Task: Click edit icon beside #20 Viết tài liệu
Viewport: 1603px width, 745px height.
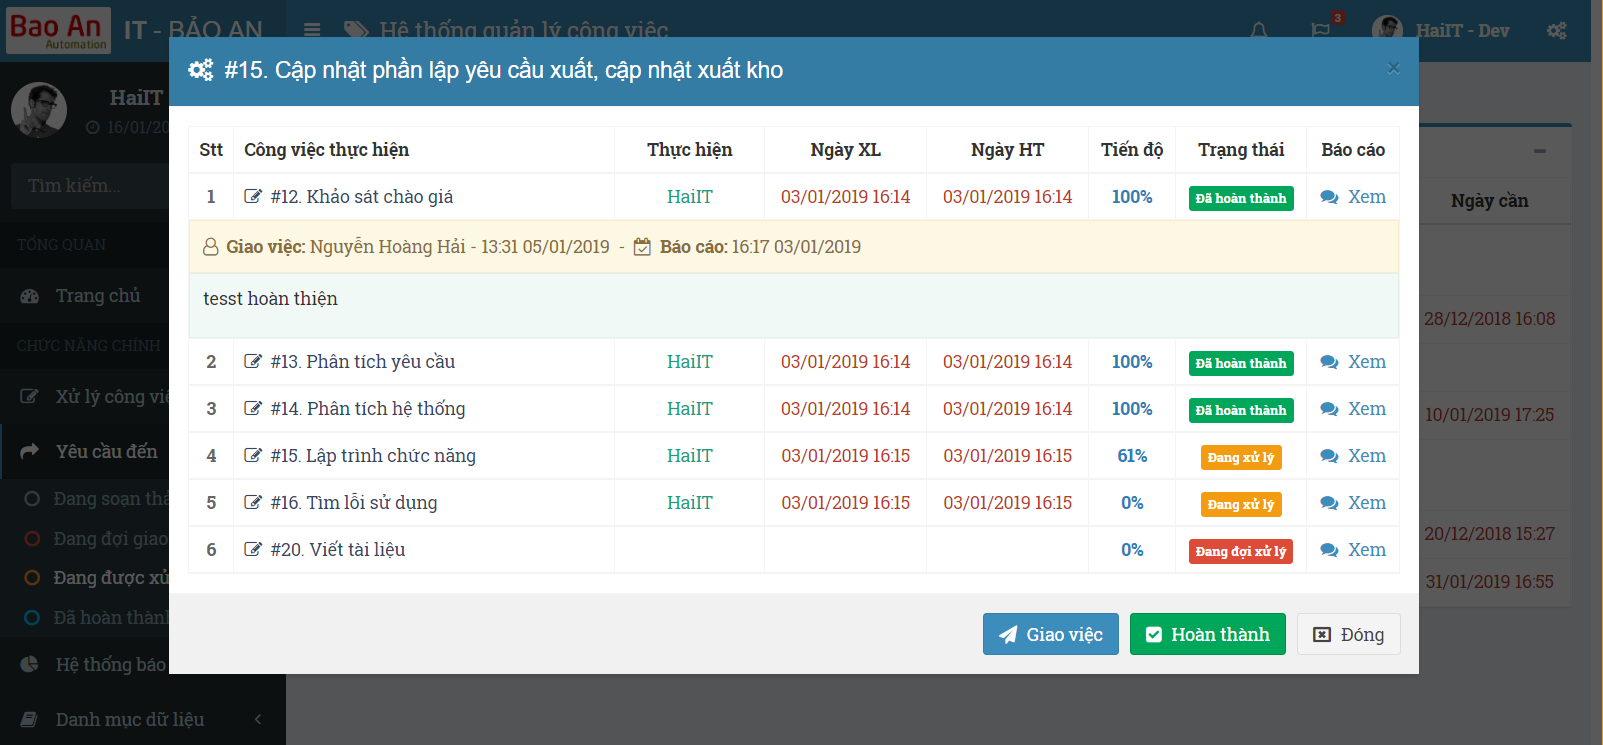Action: 253,550
